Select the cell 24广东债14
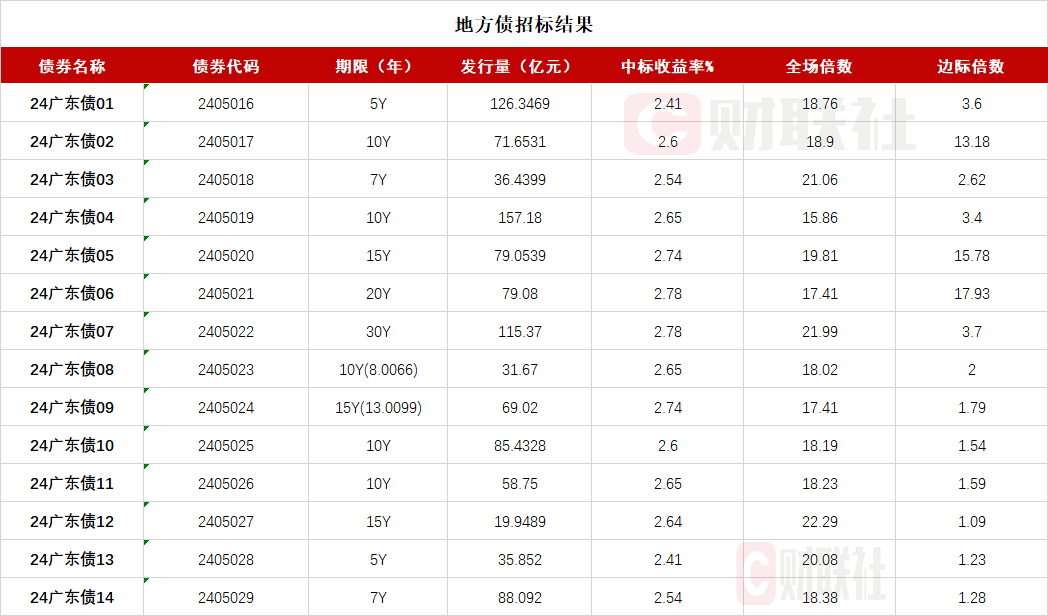The height and width of the screenshot is (616, 1048). (x=72, y=598)
